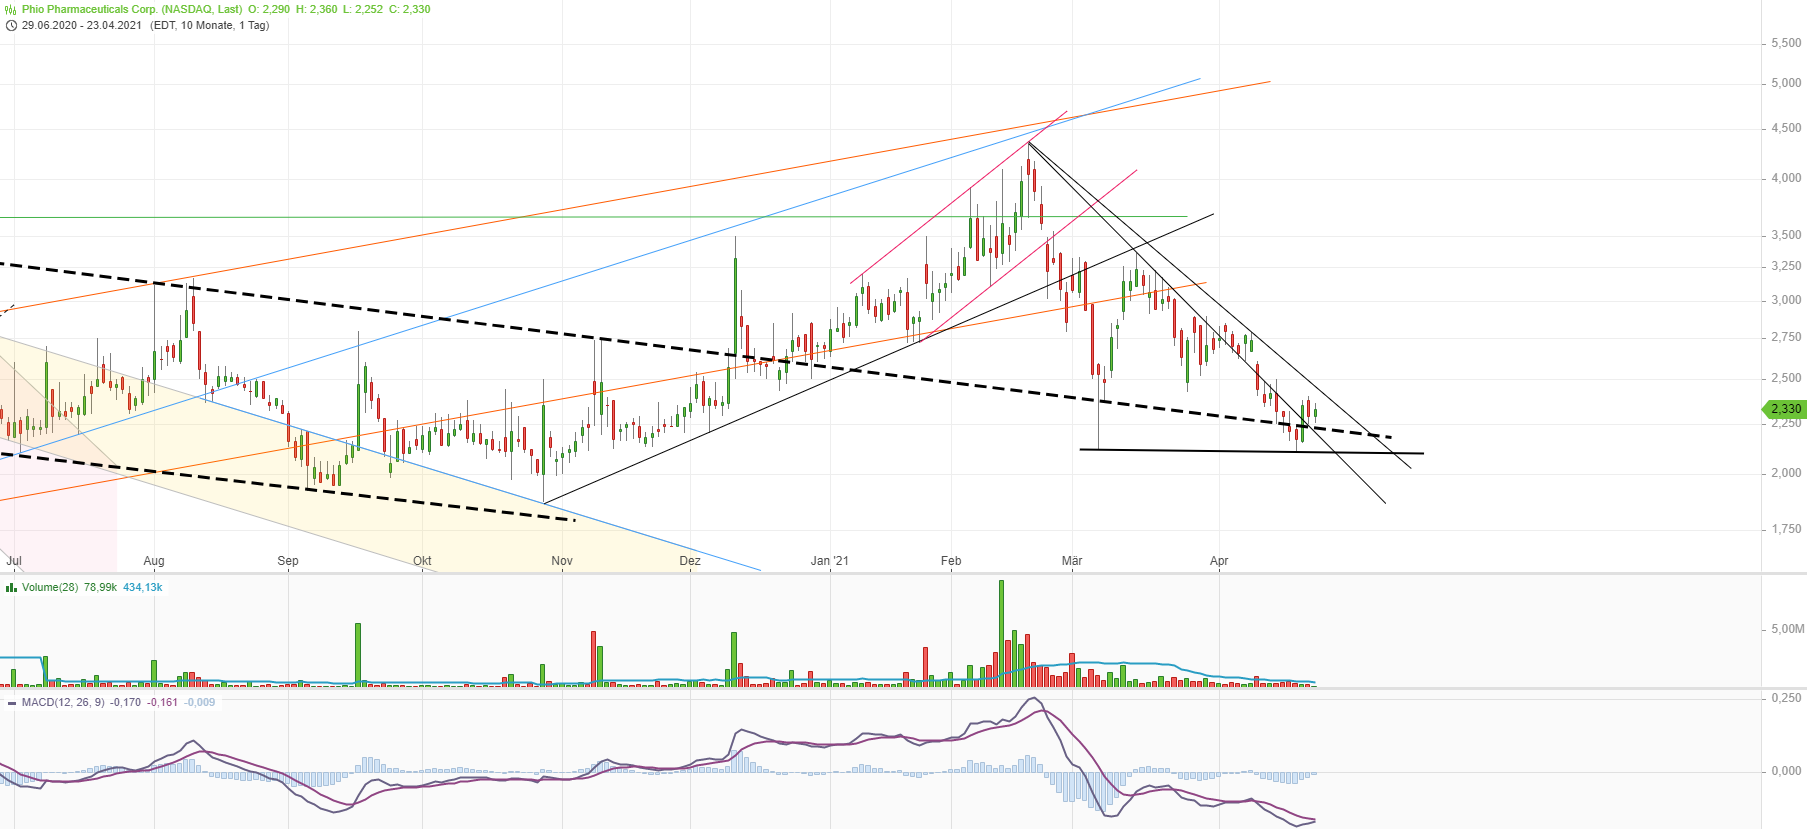
Task: Open the Volume(28) indicator label
Action: 50,587
